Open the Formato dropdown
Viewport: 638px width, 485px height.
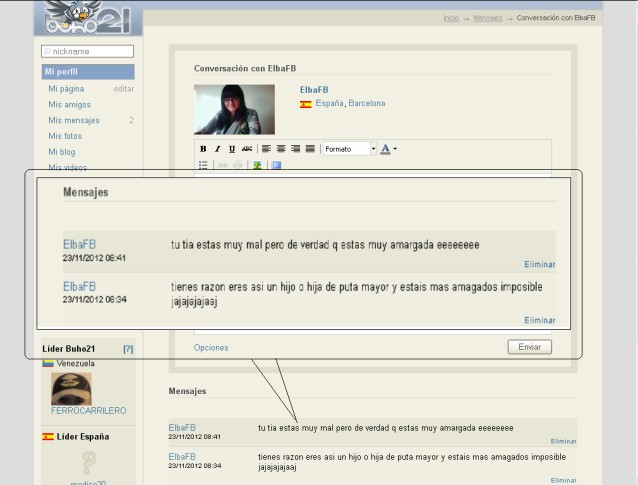349,149
